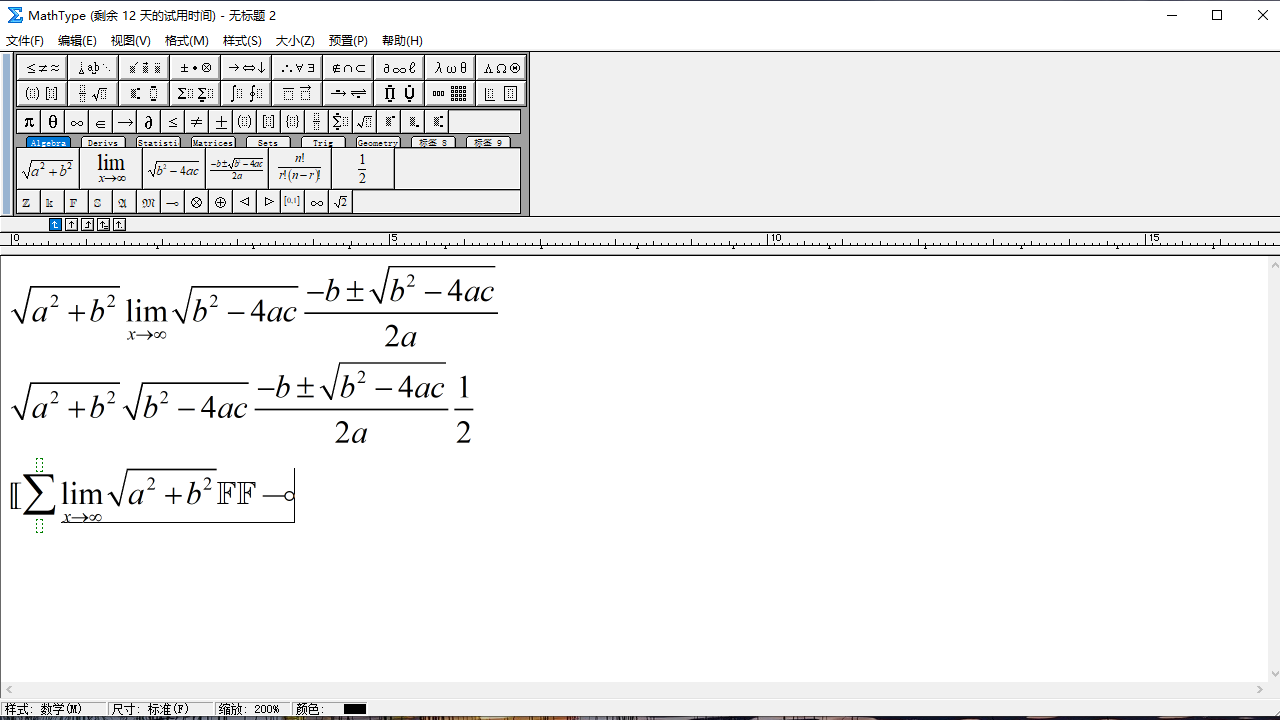Insert the lim x→∞ expression
The height and width of the screenshot is (720, 1280).
pos(111,169)
